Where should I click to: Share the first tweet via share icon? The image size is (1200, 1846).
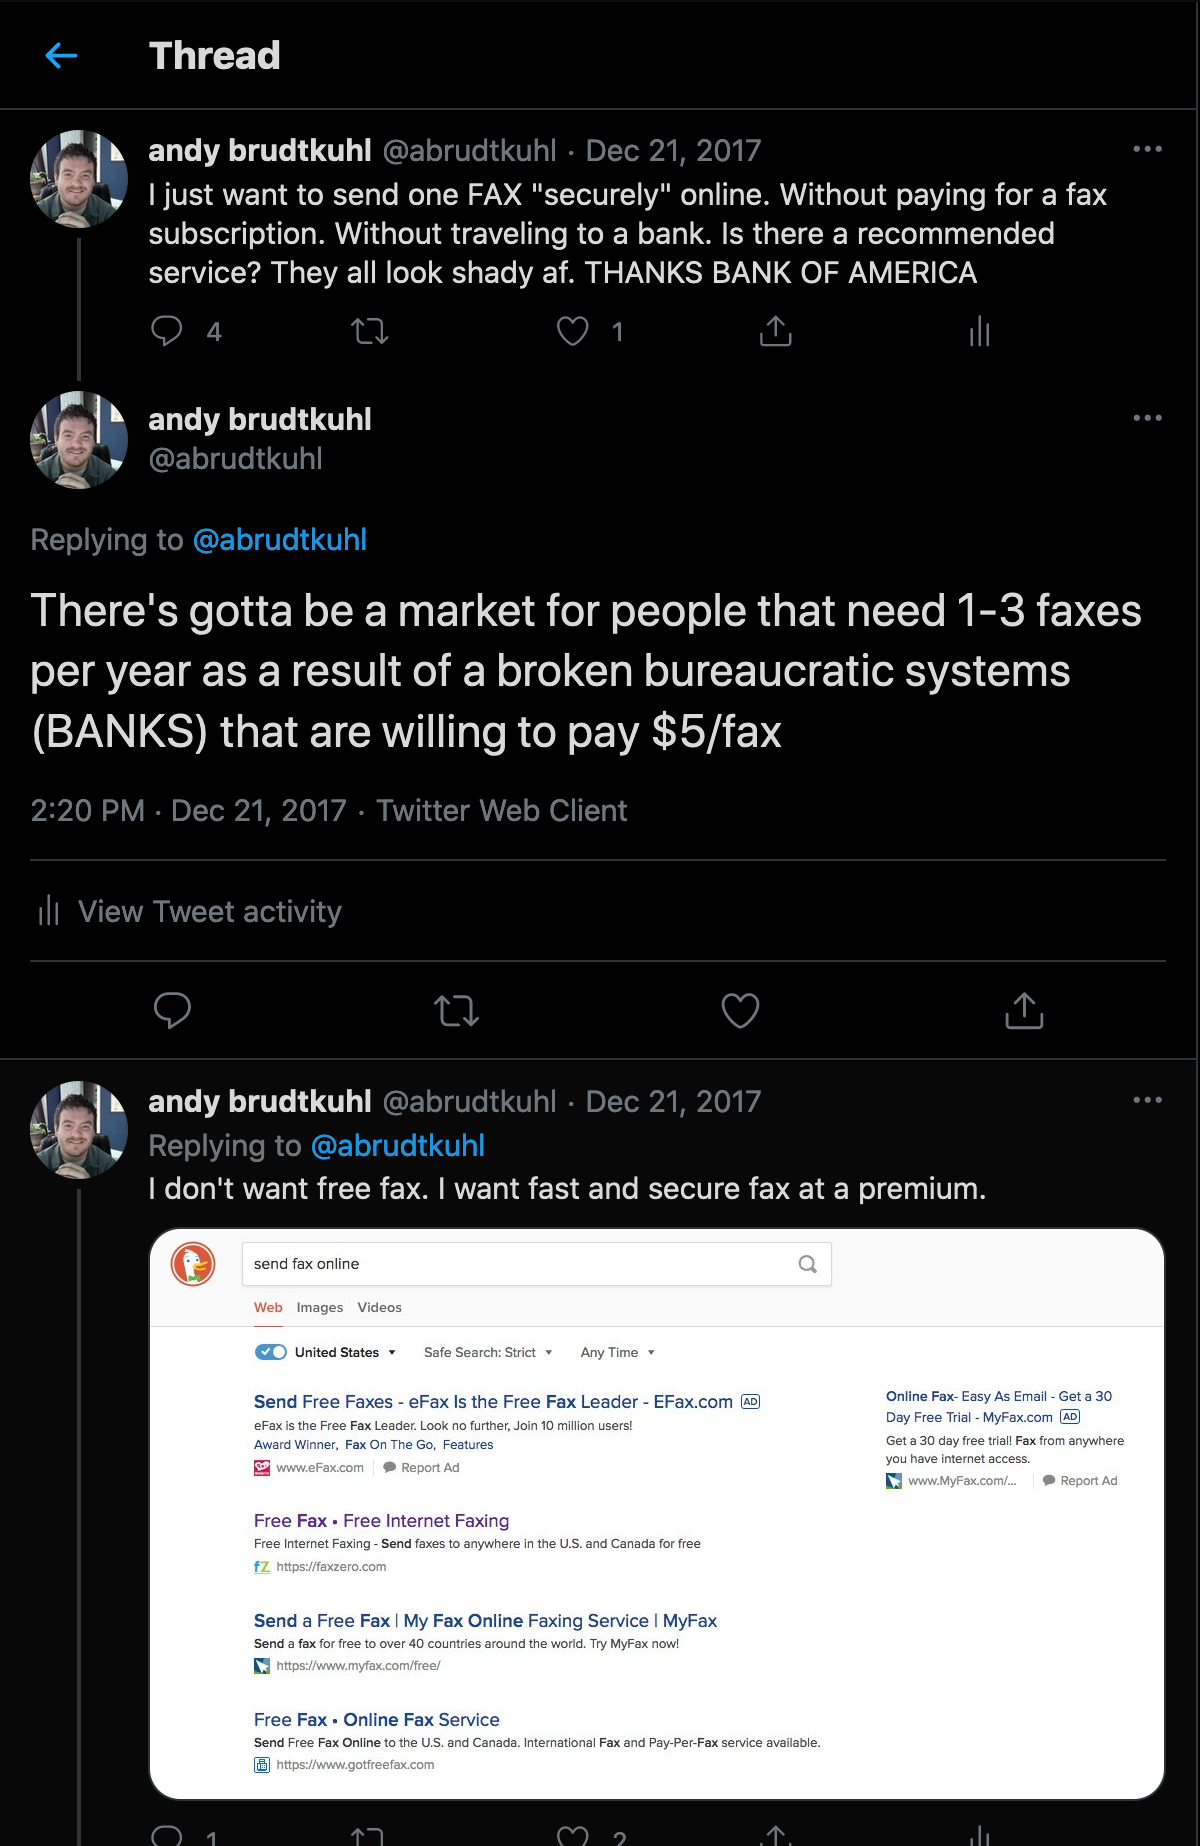[x=776, y=331]
